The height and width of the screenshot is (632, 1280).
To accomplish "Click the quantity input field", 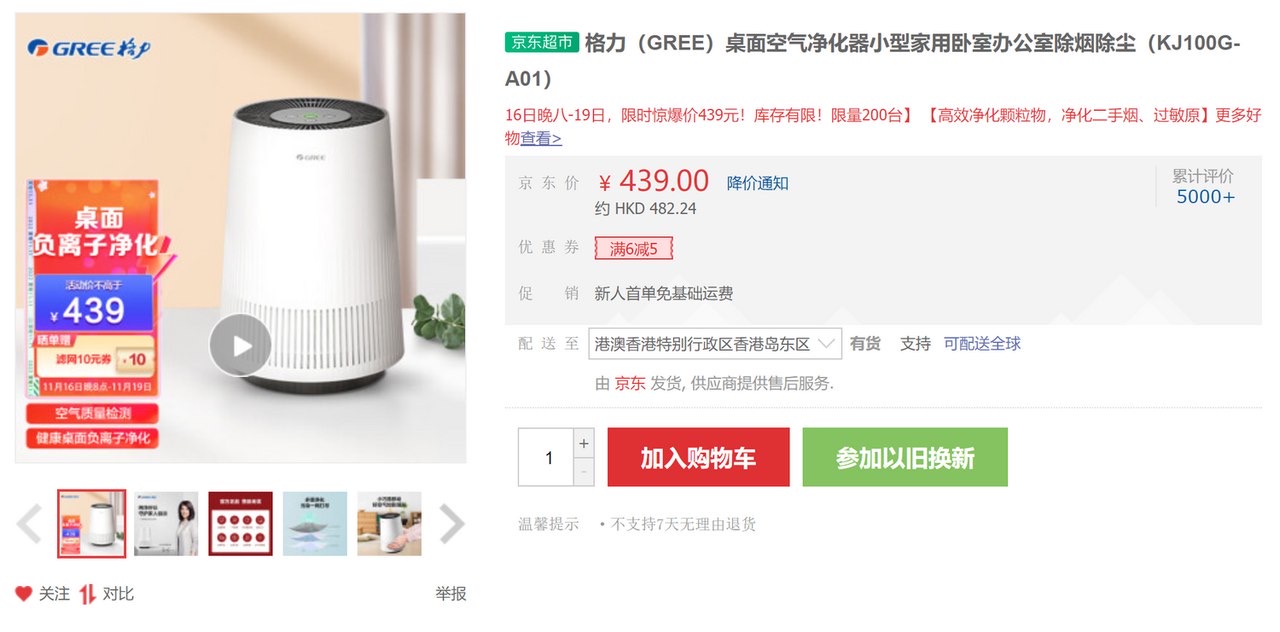I will [549, 457].
